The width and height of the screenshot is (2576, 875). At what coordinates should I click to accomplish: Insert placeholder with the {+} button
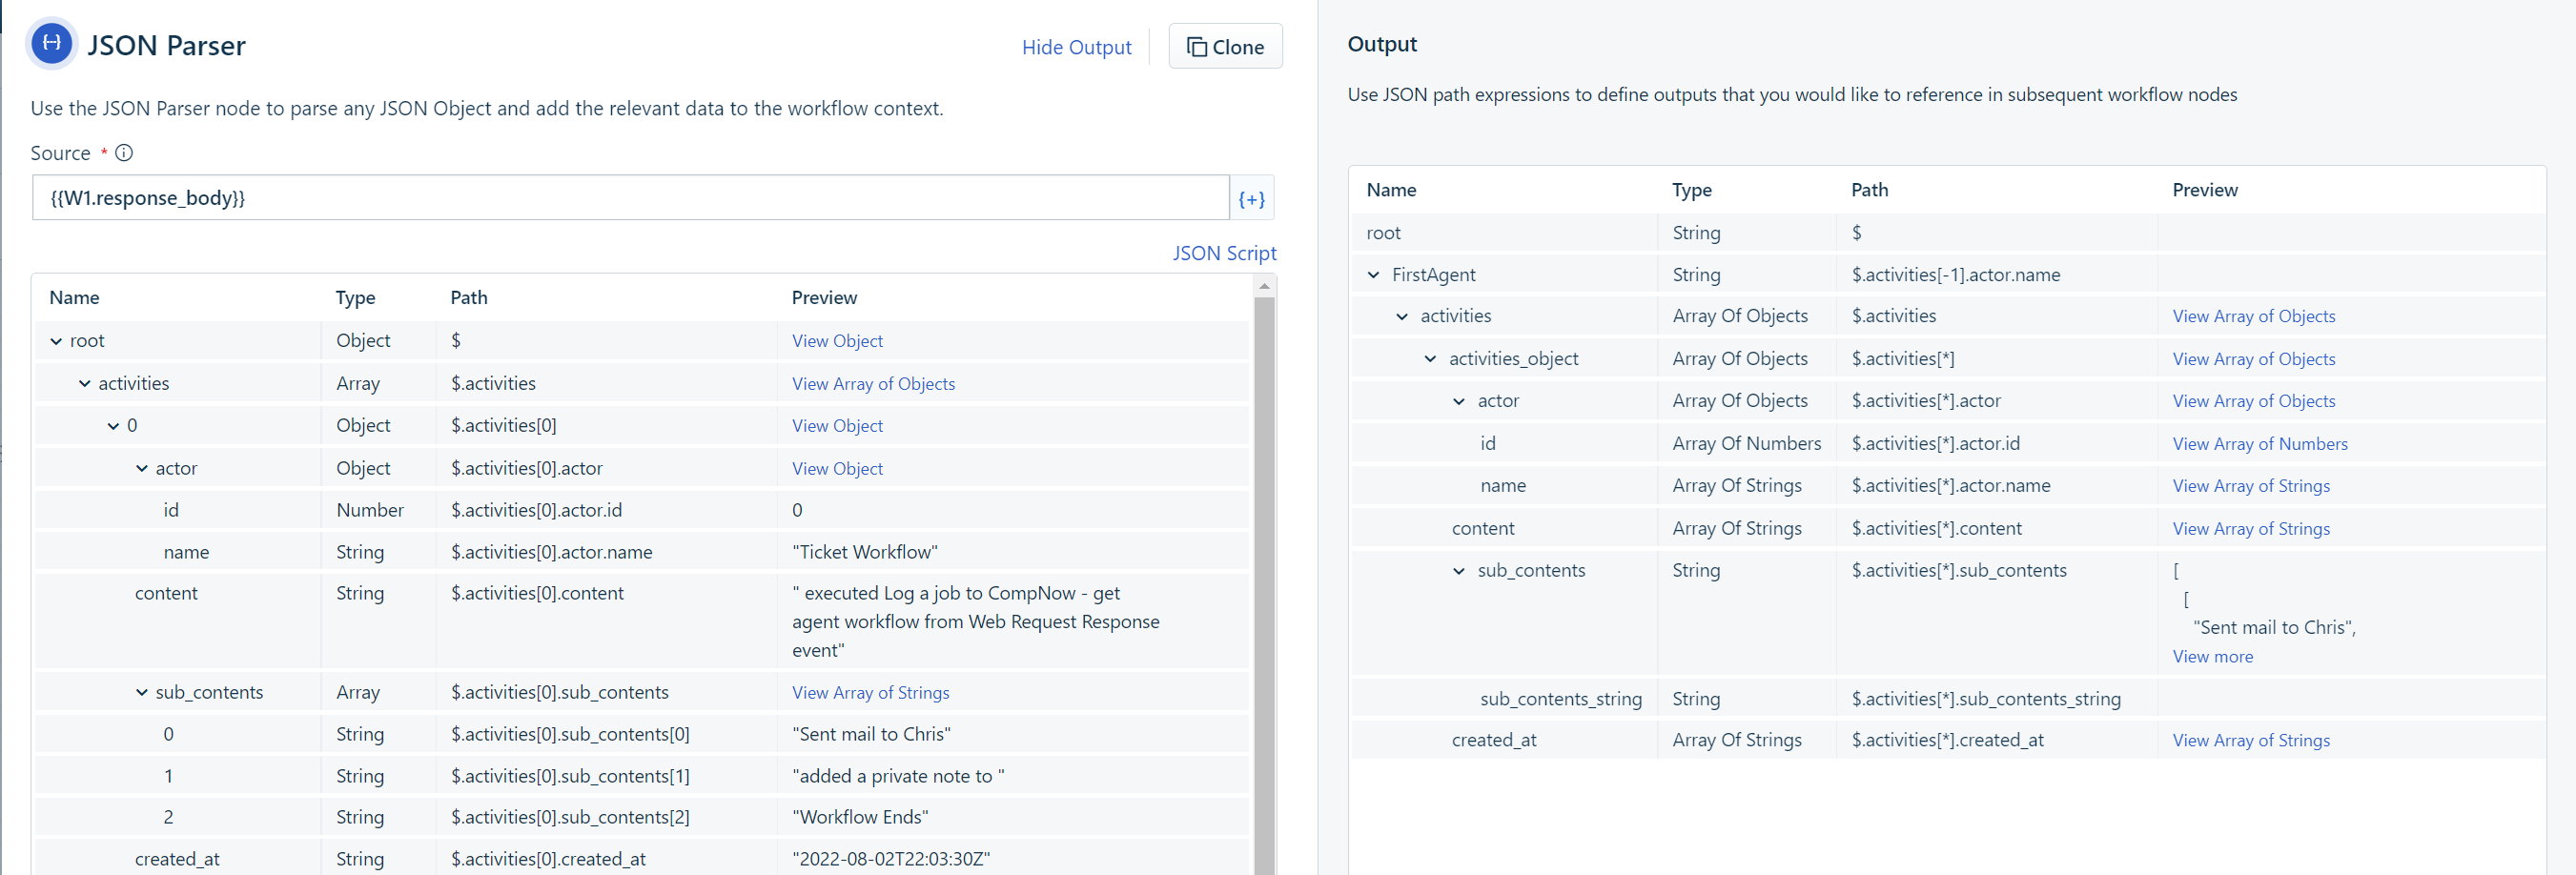[x=1251, y=198]
